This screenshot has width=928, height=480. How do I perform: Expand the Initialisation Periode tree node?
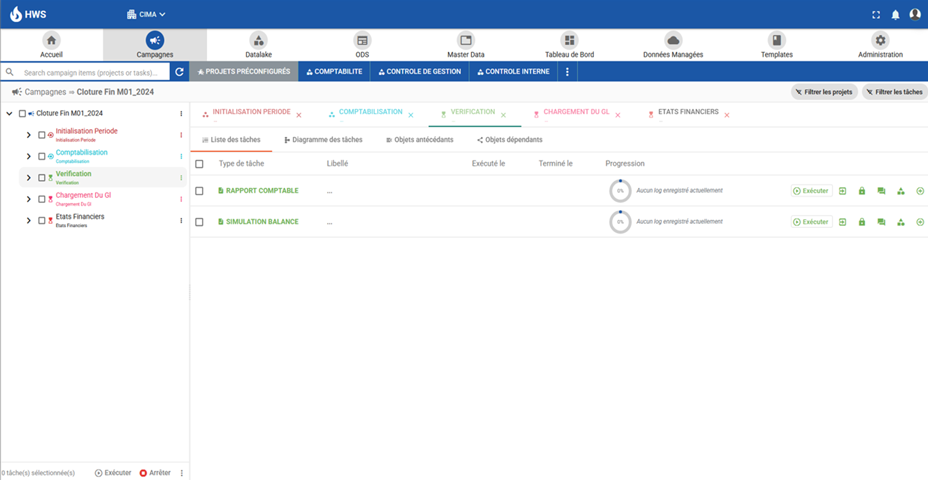pos(28,135)
